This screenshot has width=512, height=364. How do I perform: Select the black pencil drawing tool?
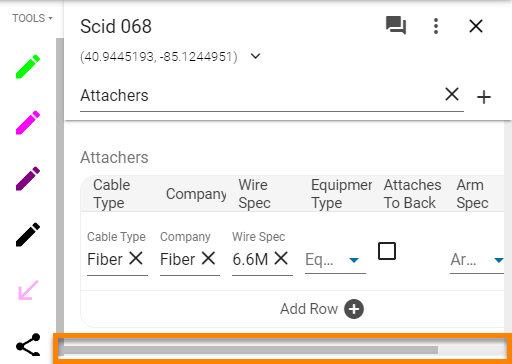[28, 235]
